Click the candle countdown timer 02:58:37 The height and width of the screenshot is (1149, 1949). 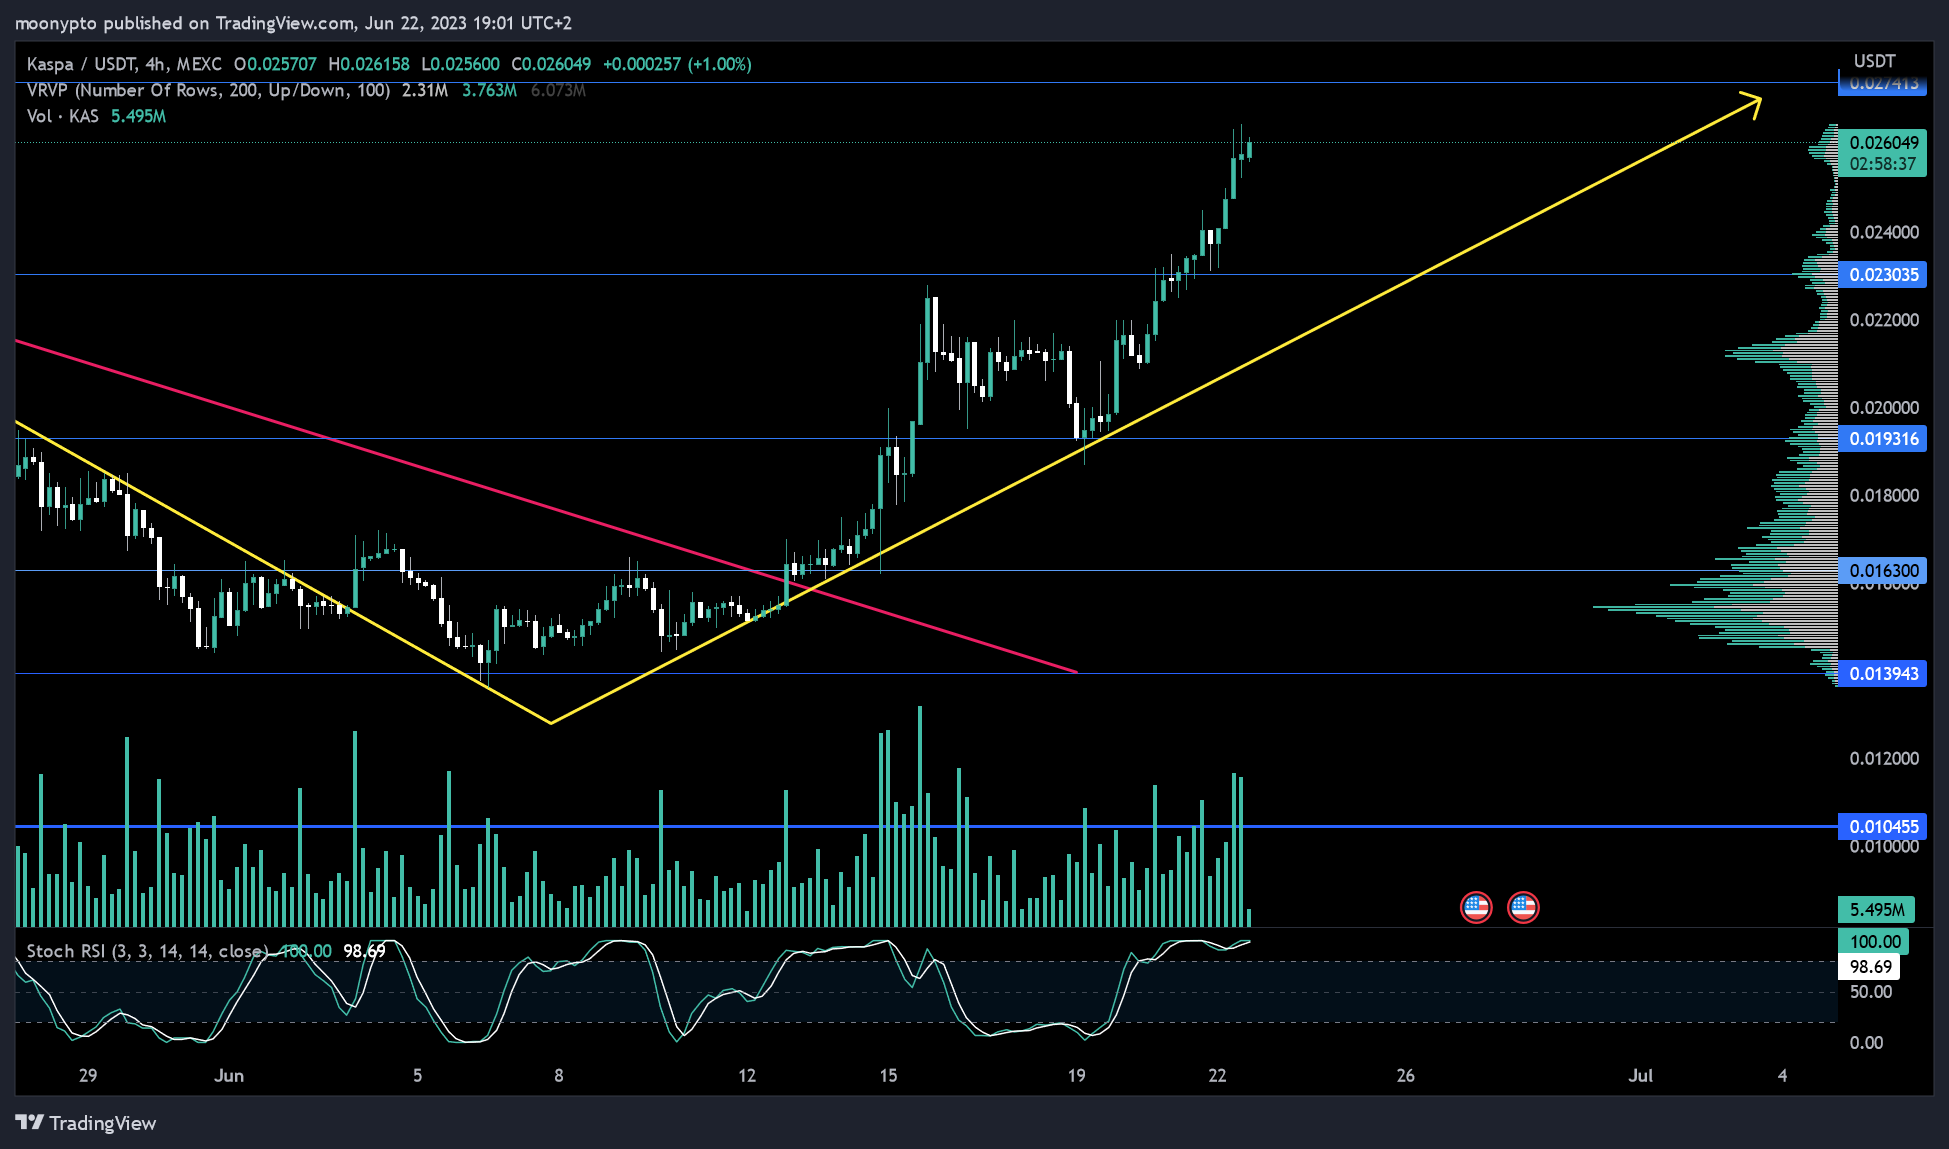tap(1883, 164)
